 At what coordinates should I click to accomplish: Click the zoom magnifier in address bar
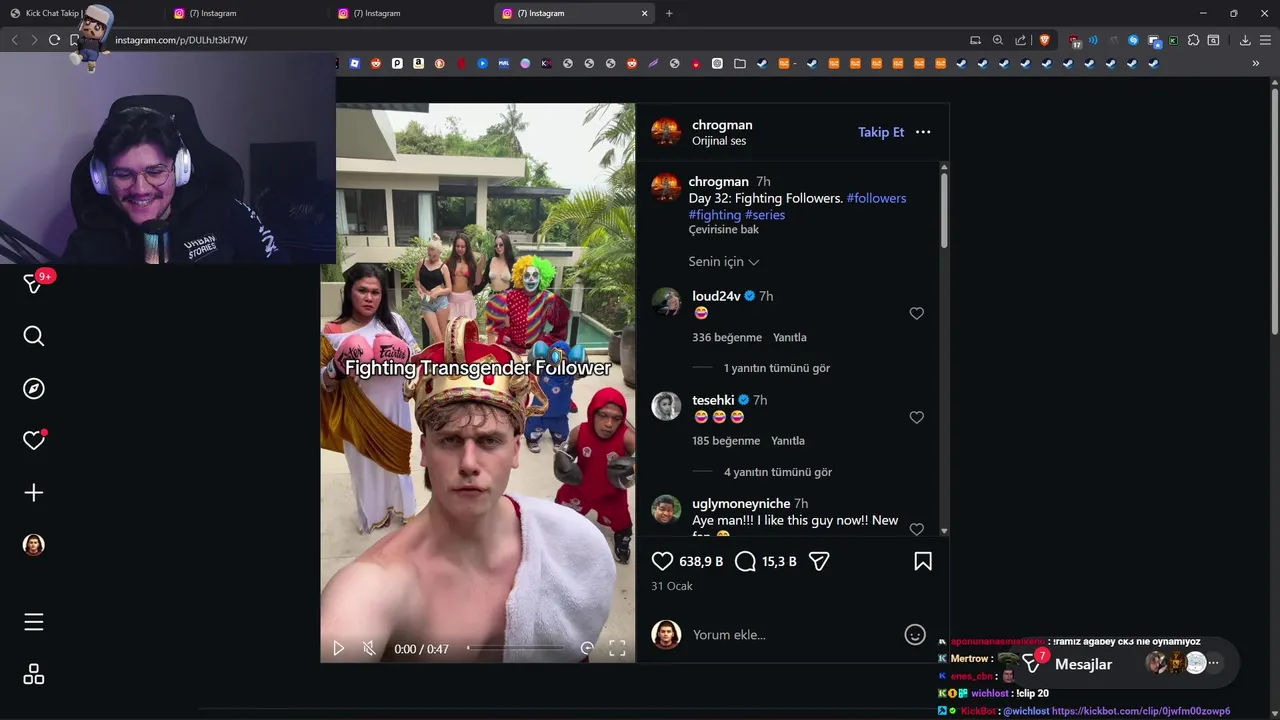tap(997, 40)
